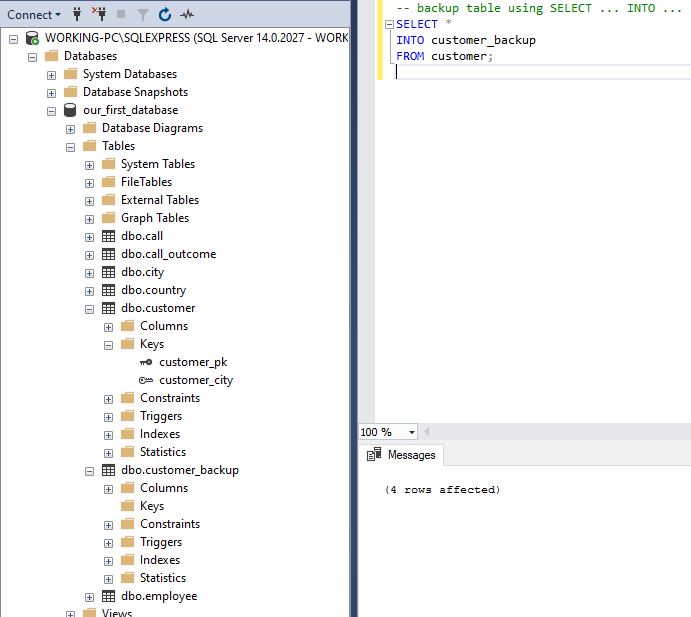The width and height of the screenshot is (691, 617).
Task: Click the Activity Monitor pulse icon
Action: 187,15
